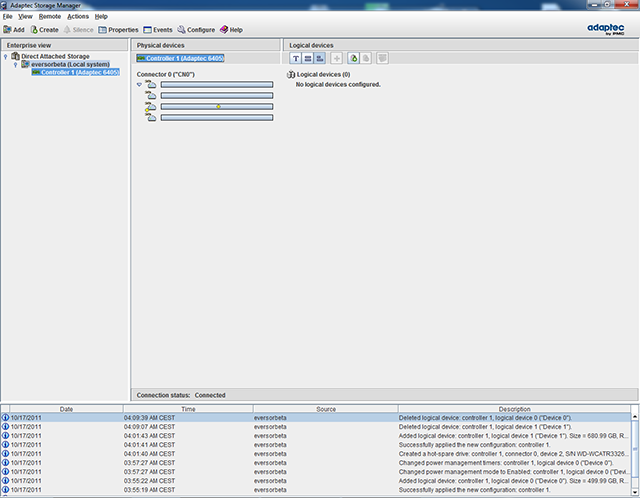Sort events by the Date column header
This screenshot has width=640, height=498.
66,409
